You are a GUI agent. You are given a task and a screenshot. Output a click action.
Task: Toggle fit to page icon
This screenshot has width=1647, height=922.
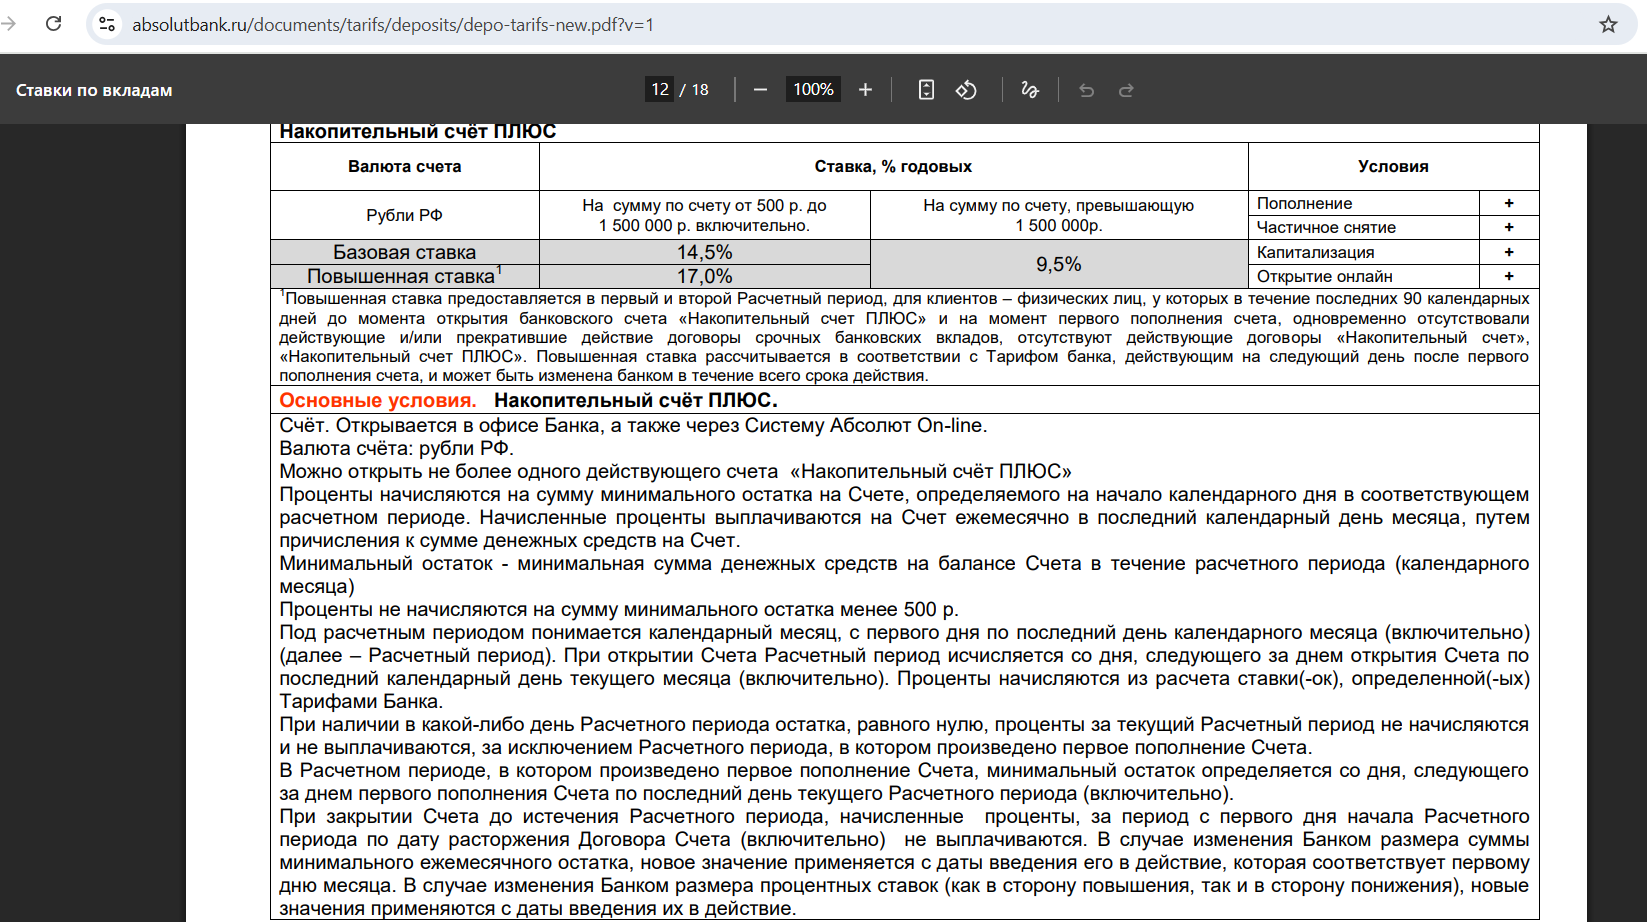click(926, 90)
